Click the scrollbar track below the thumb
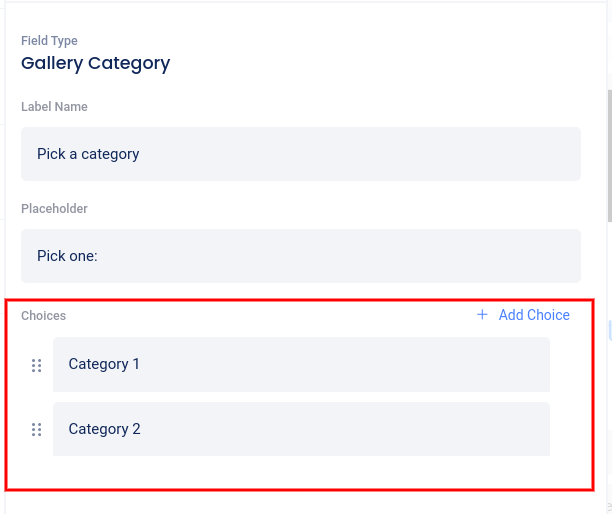The image size is (612, 514). tap(609, 400)
